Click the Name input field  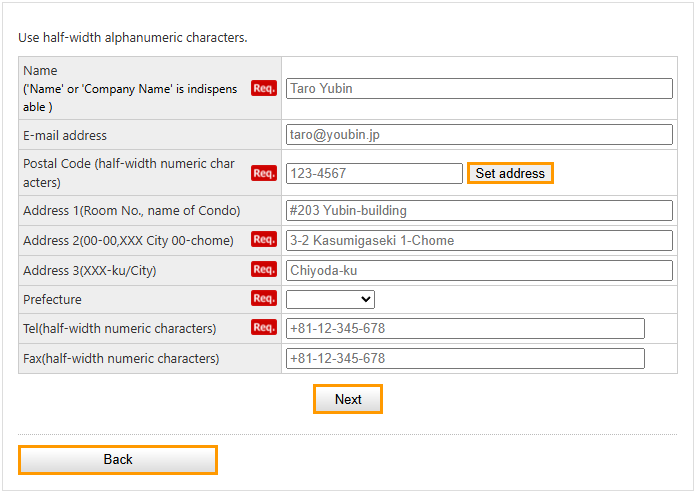point(479,88)
